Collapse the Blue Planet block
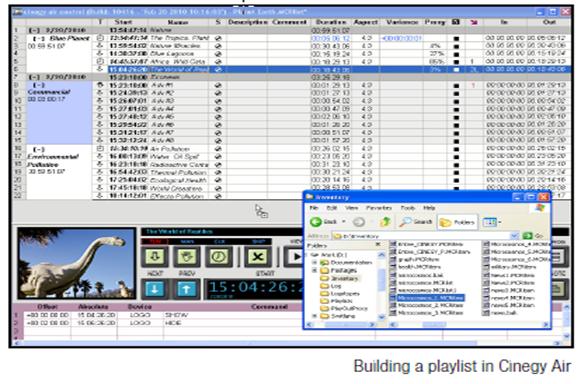588x384 pixels. (39, 38)
